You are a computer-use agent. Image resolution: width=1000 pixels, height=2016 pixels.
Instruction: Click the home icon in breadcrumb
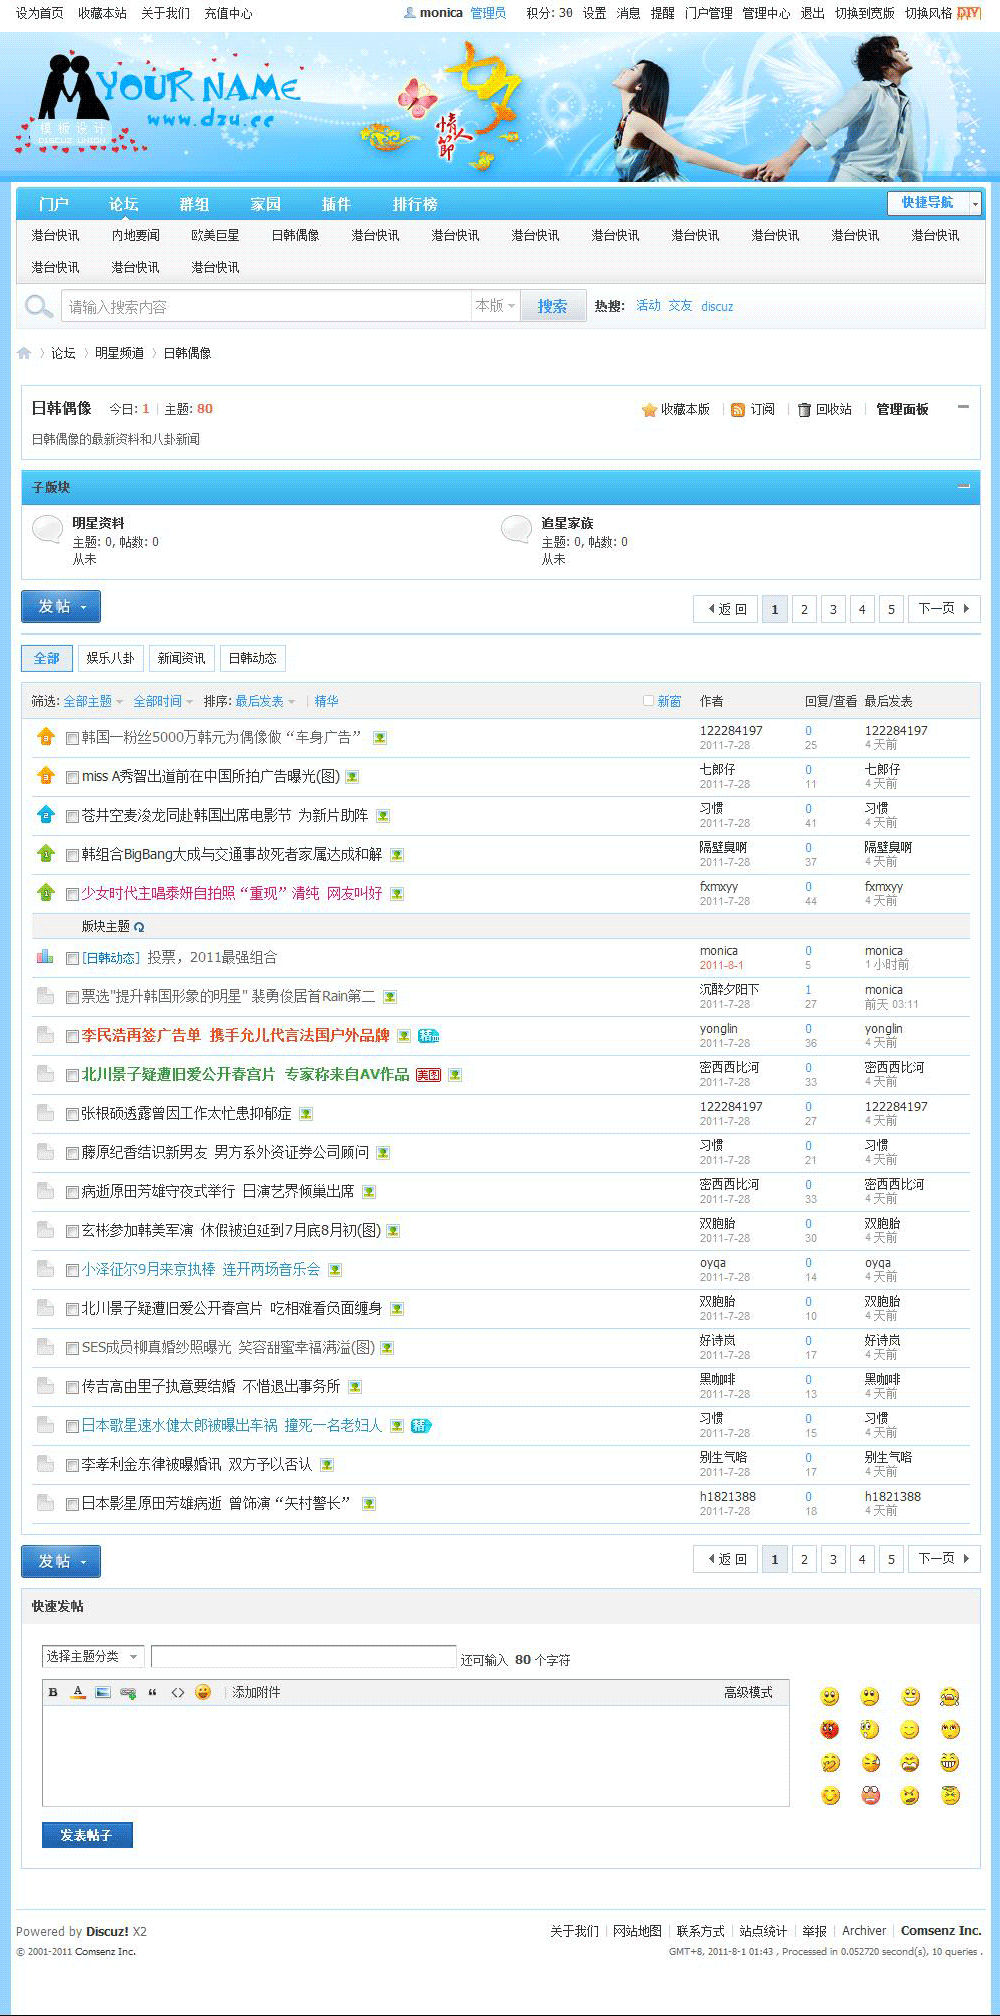[24, 353]
